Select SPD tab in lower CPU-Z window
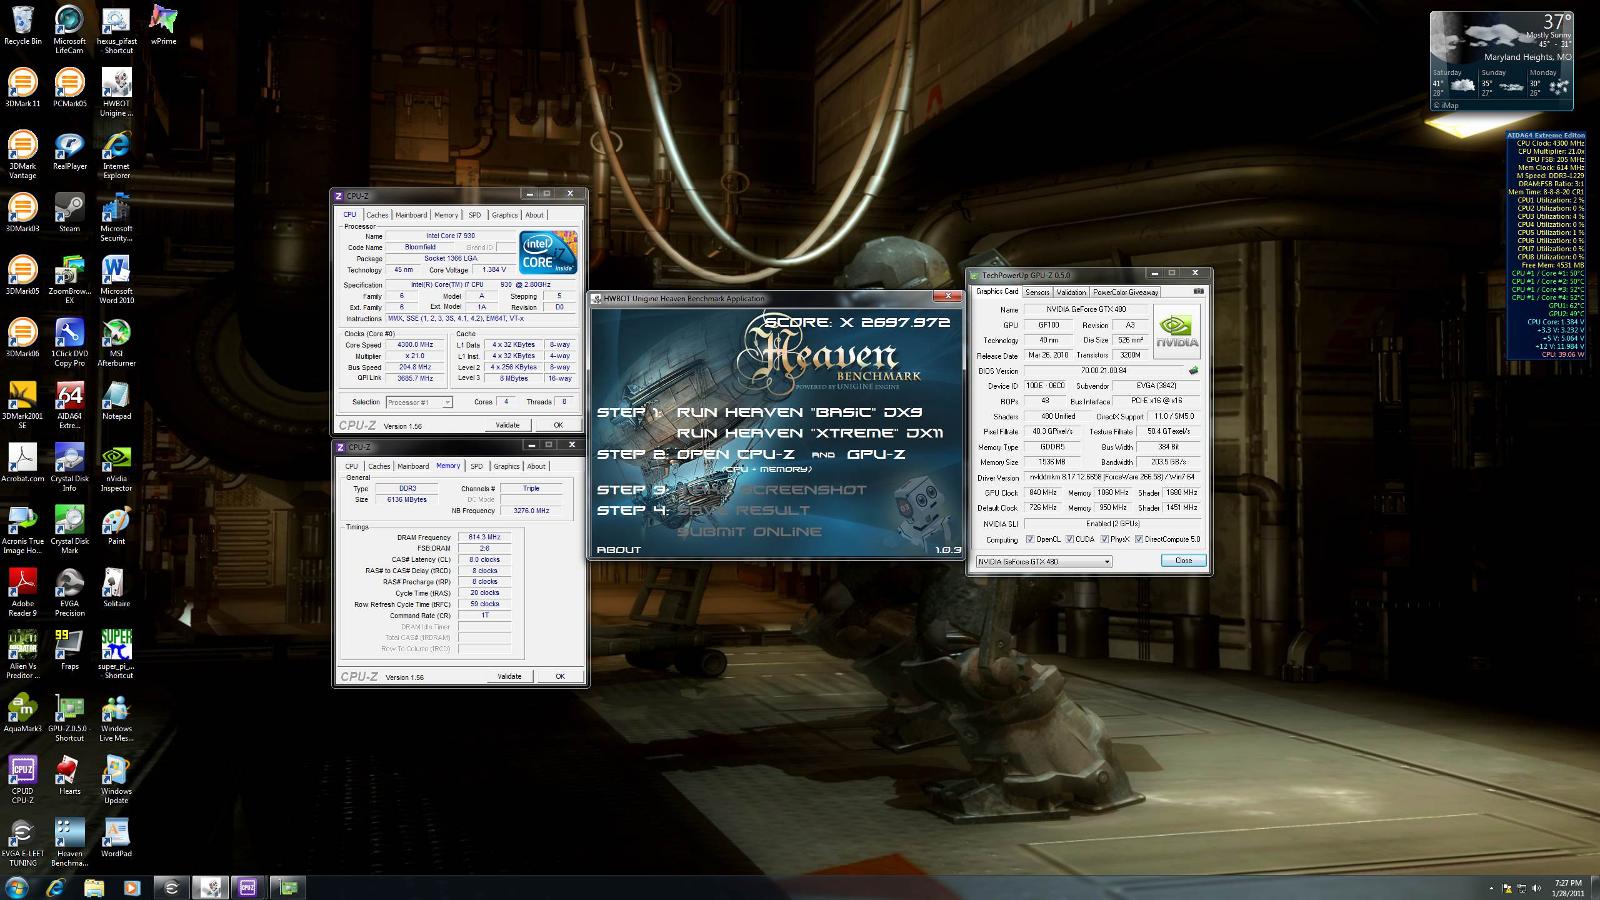The image size is (1600, 900). [476, 466]
